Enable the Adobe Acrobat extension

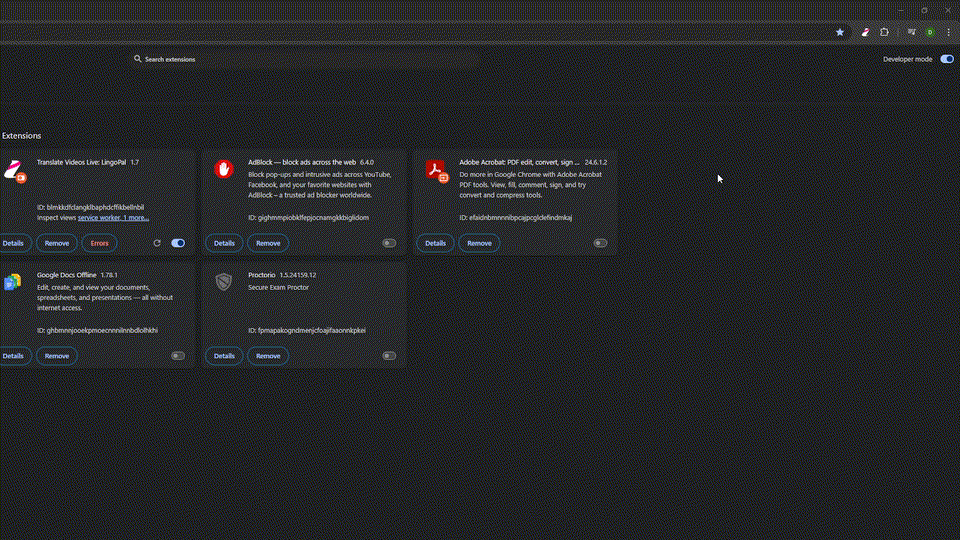(601, 243)
